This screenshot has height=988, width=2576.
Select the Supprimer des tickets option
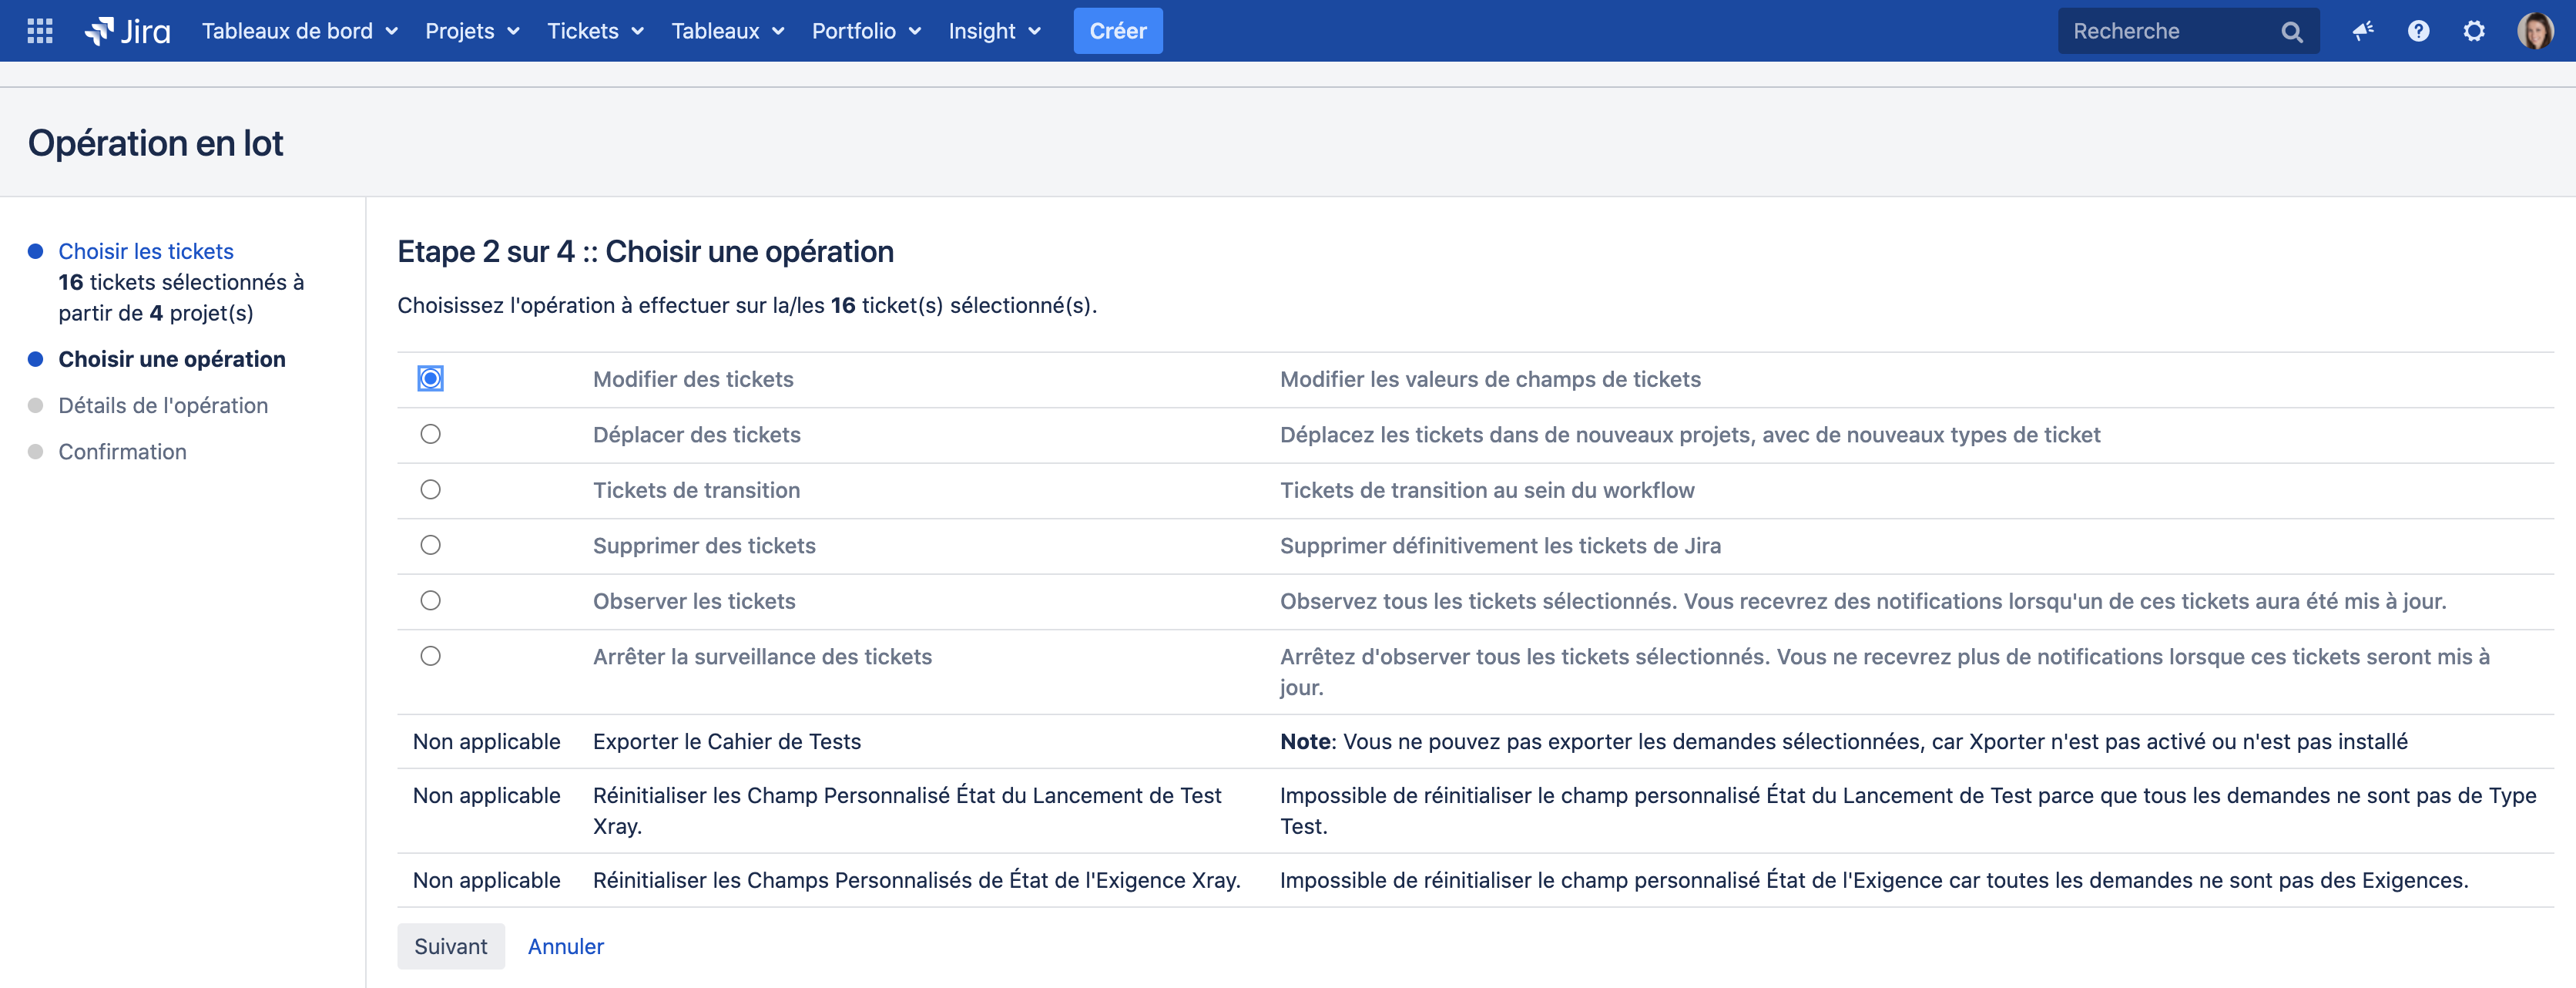point(430,545)
